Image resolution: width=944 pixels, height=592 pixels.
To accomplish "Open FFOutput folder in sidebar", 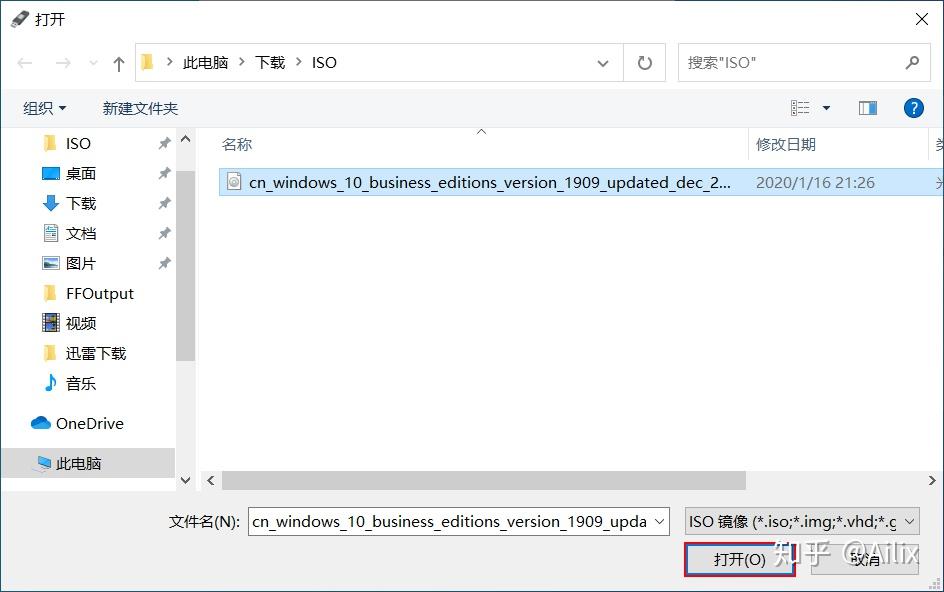I will tap(99, 293).
